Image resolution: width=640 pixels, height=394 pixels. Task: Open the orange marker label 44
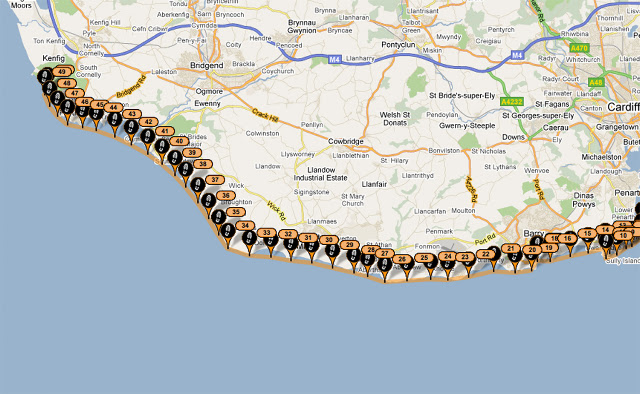click(x=113, y=108)
